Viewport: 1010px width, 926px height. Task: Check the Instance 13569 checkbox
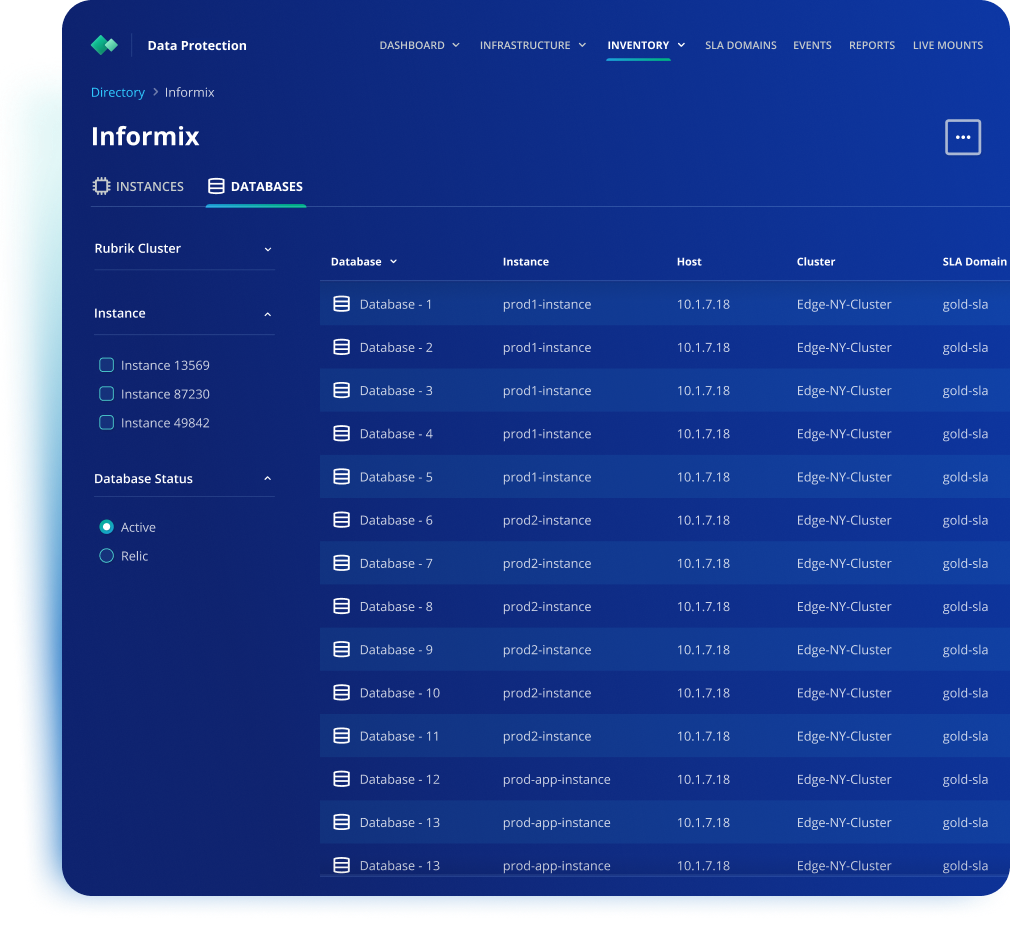click(x=106, y=364)
